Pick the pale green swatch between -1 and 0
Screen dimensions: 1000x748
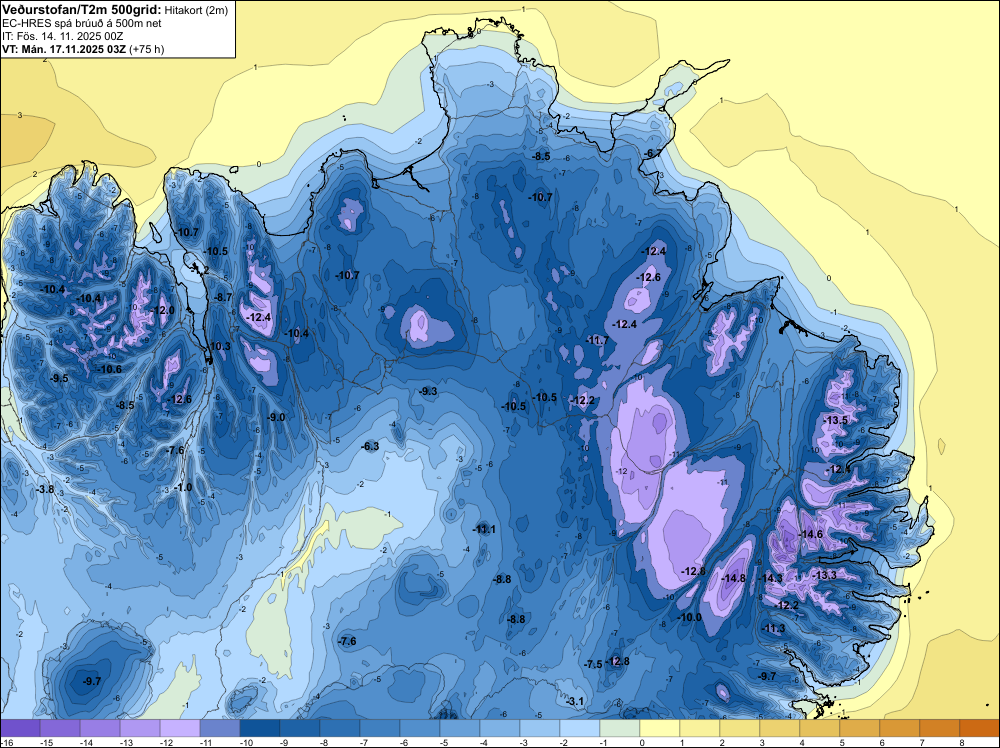(x=620, y=728)
